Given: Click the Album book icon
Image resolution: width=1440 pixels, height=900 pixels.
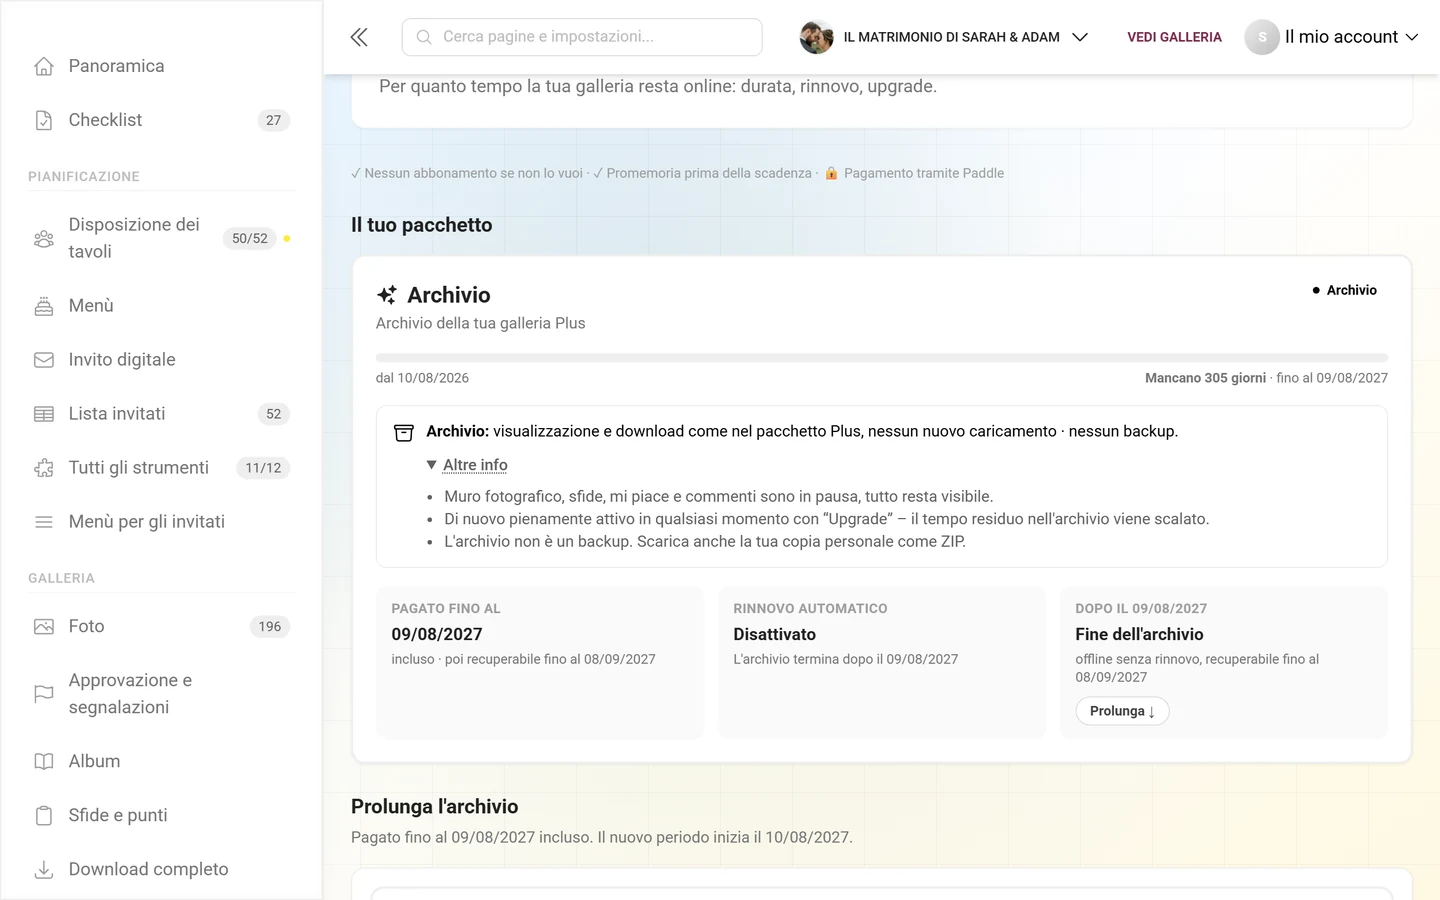Looking at the screenshot, I should tap(44, 762).
